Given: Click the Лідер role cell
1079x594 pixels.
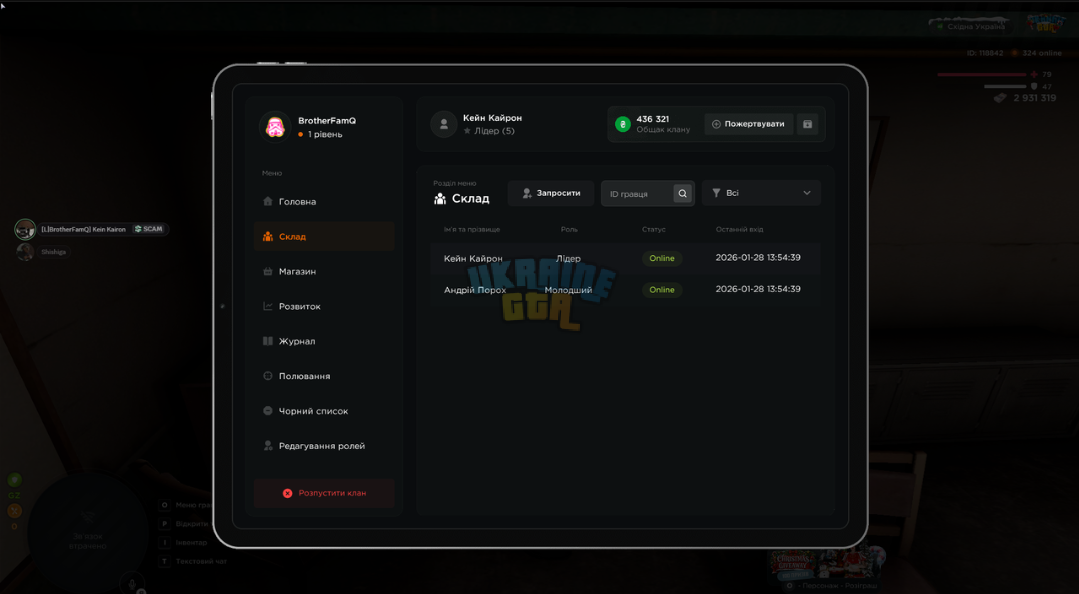Looking at the screenshot, I should pyautogui.click(x=568, y=259).
